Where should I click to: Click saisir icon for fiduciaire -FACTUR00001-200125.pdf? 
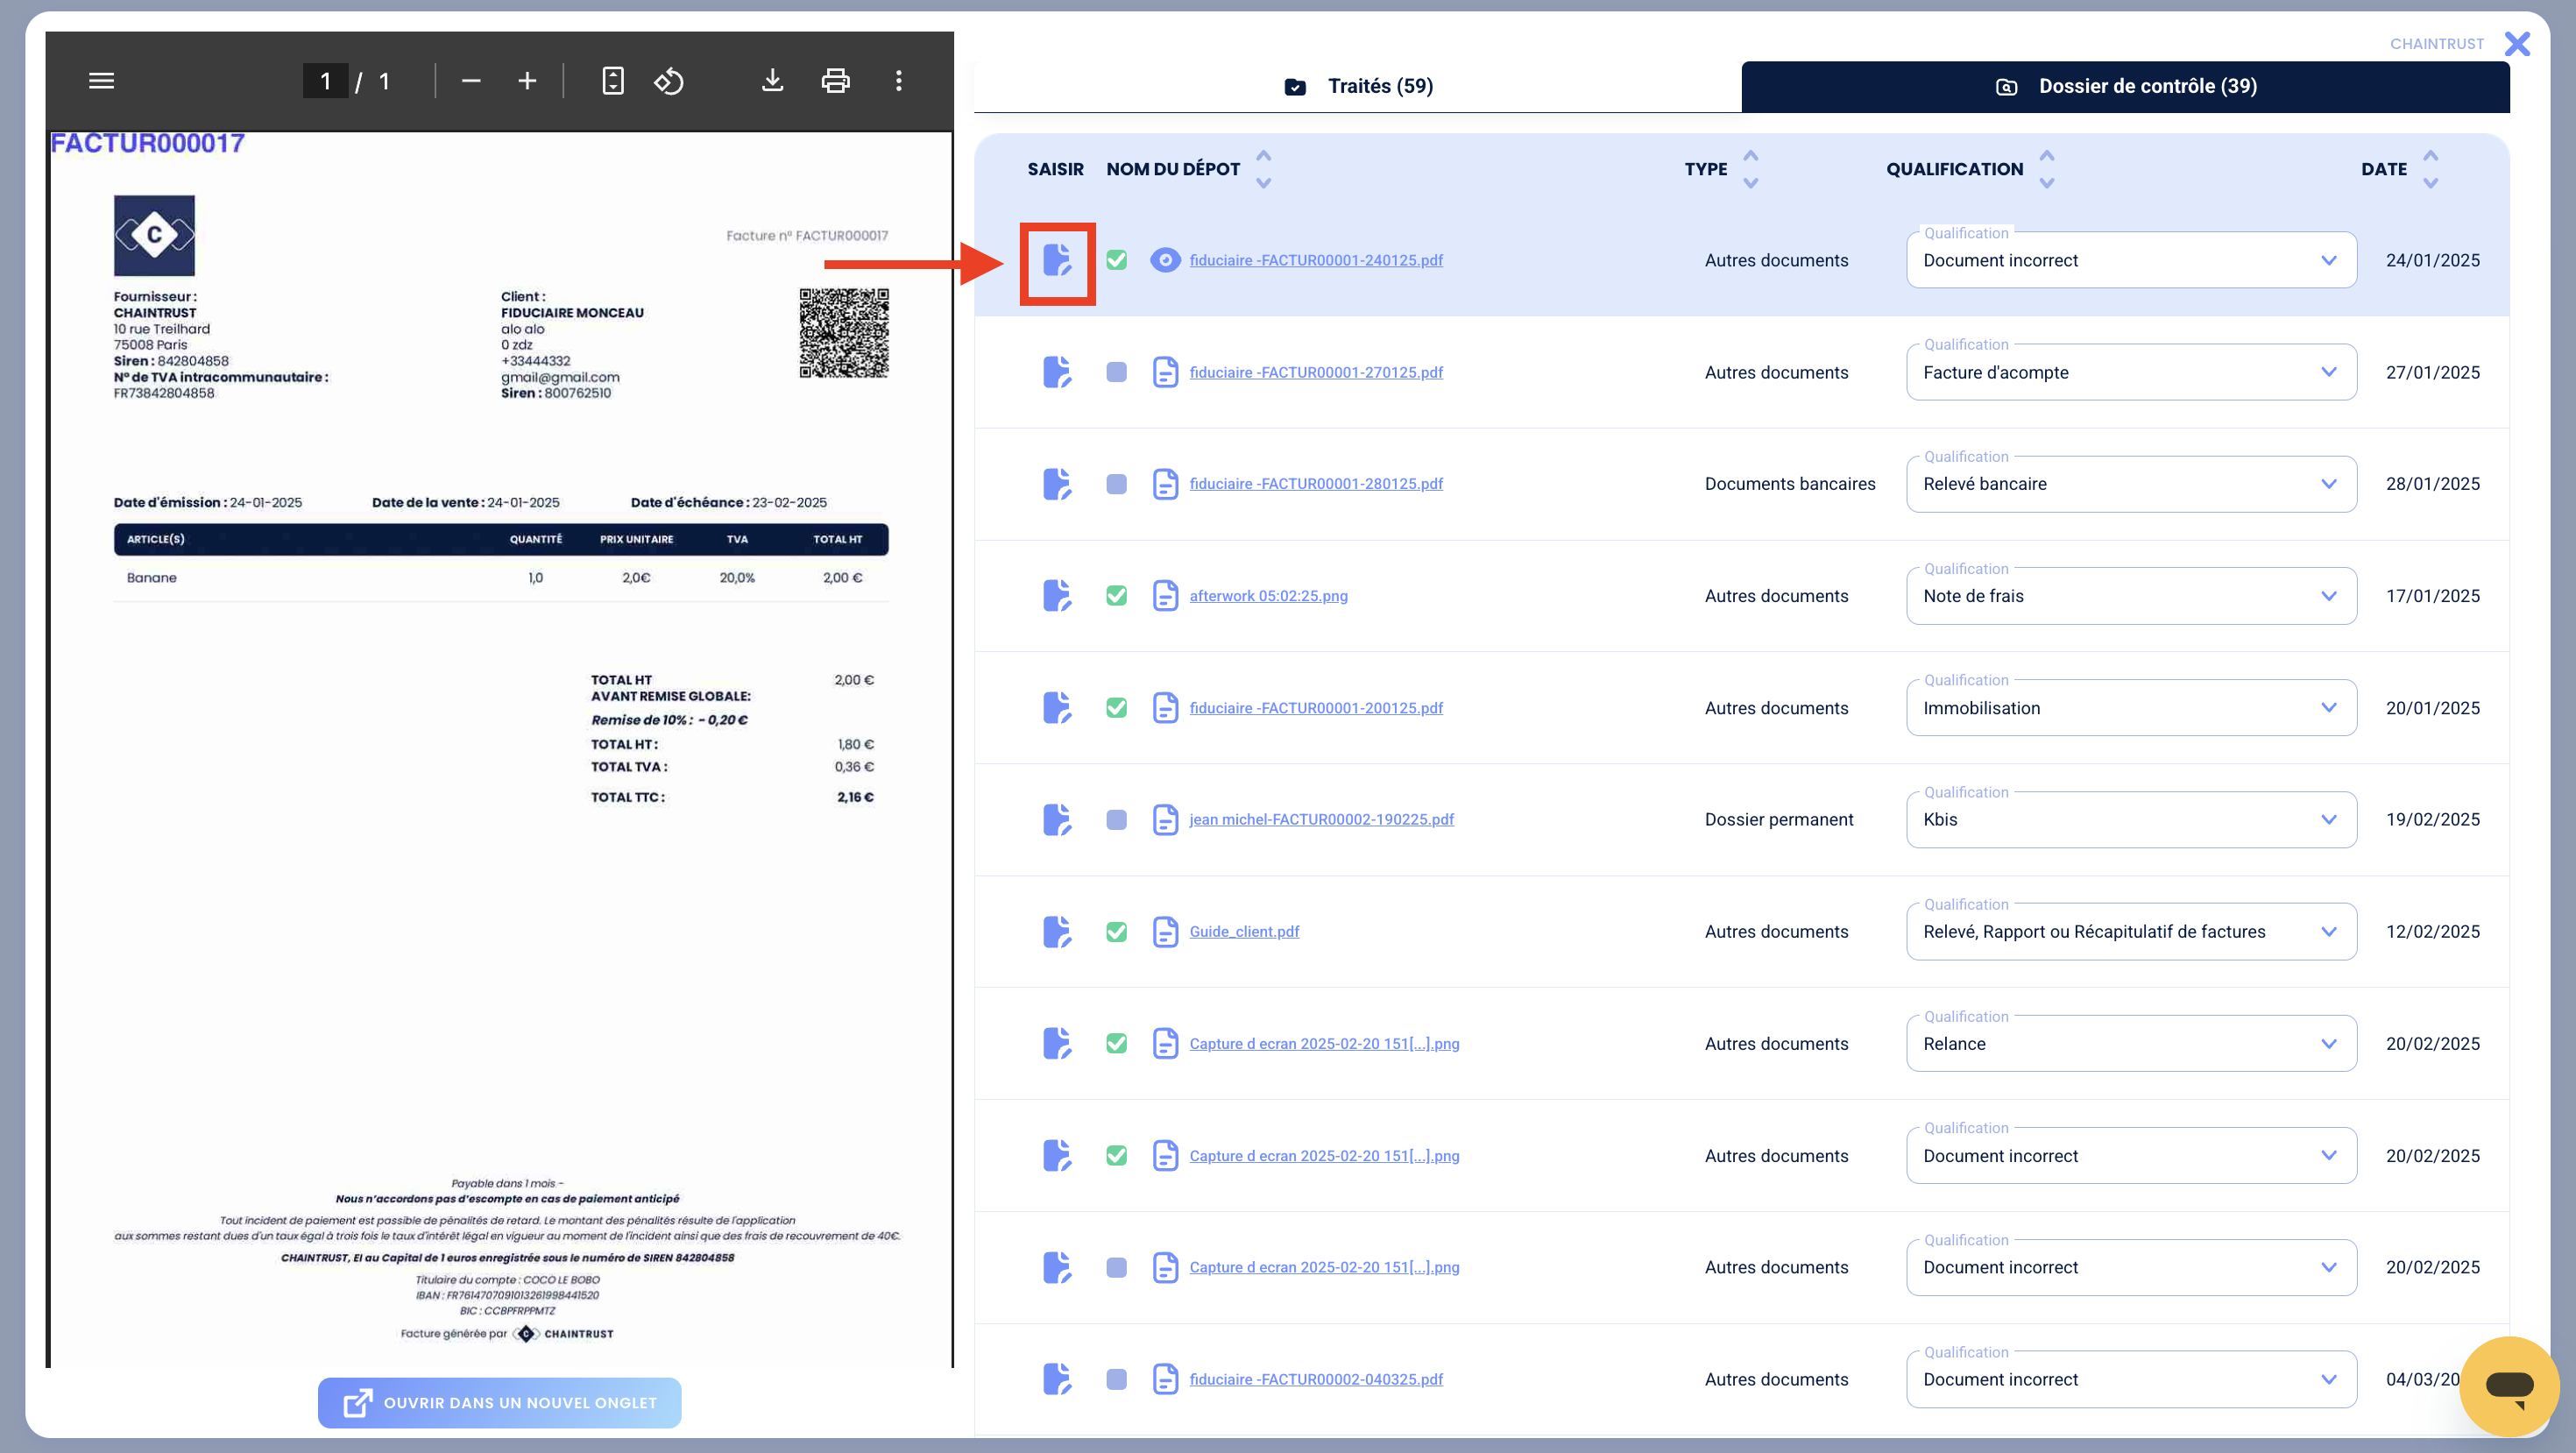[1057, 708]
